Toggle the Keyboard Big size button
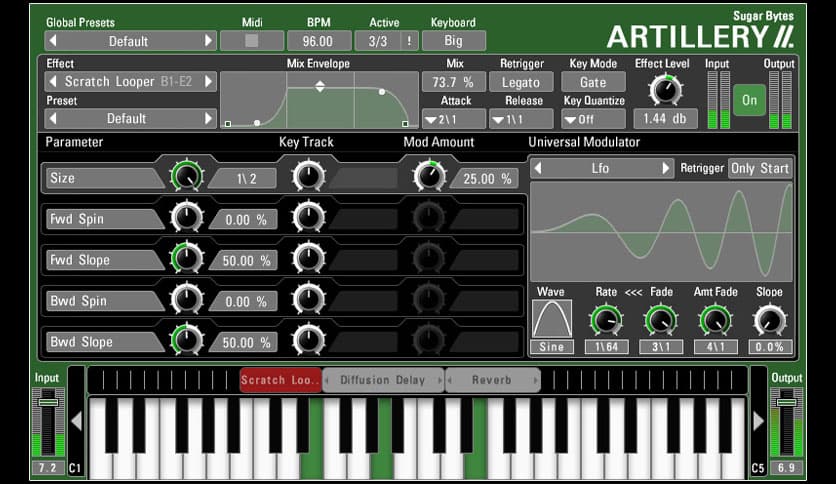836x484 pixels. (453, 41)
